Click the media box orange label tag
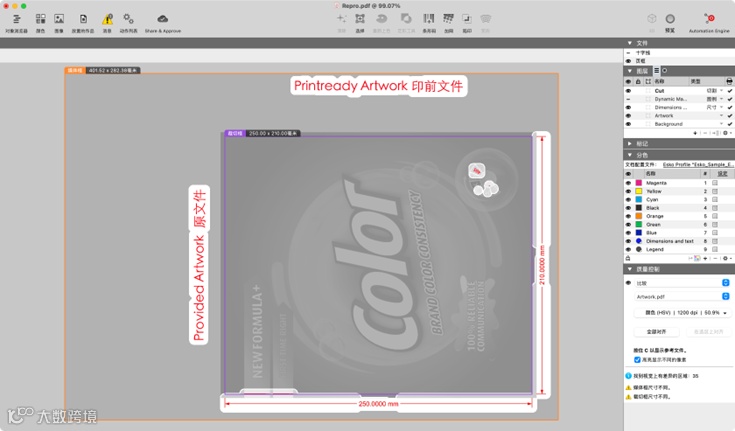The image size is (735, 431). pyautogui.click(x=75, y=70)
